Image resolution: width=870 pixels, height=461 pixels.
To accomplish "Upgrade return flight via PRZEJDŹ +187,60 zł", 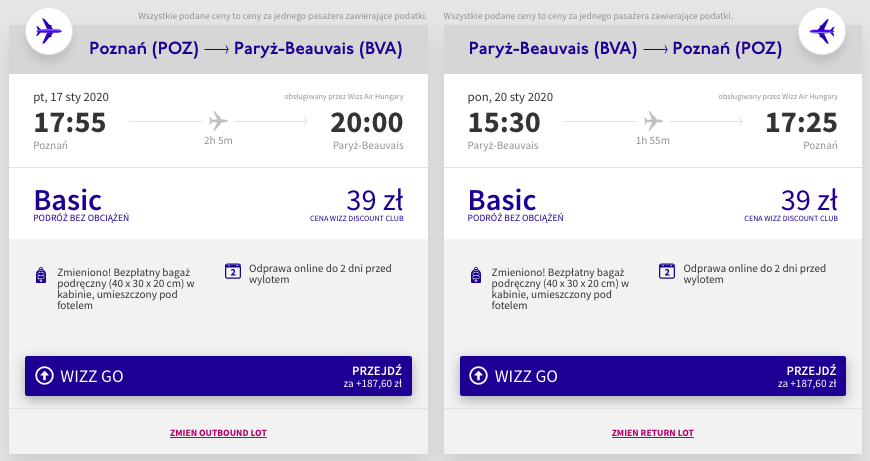I will point(810,376).
